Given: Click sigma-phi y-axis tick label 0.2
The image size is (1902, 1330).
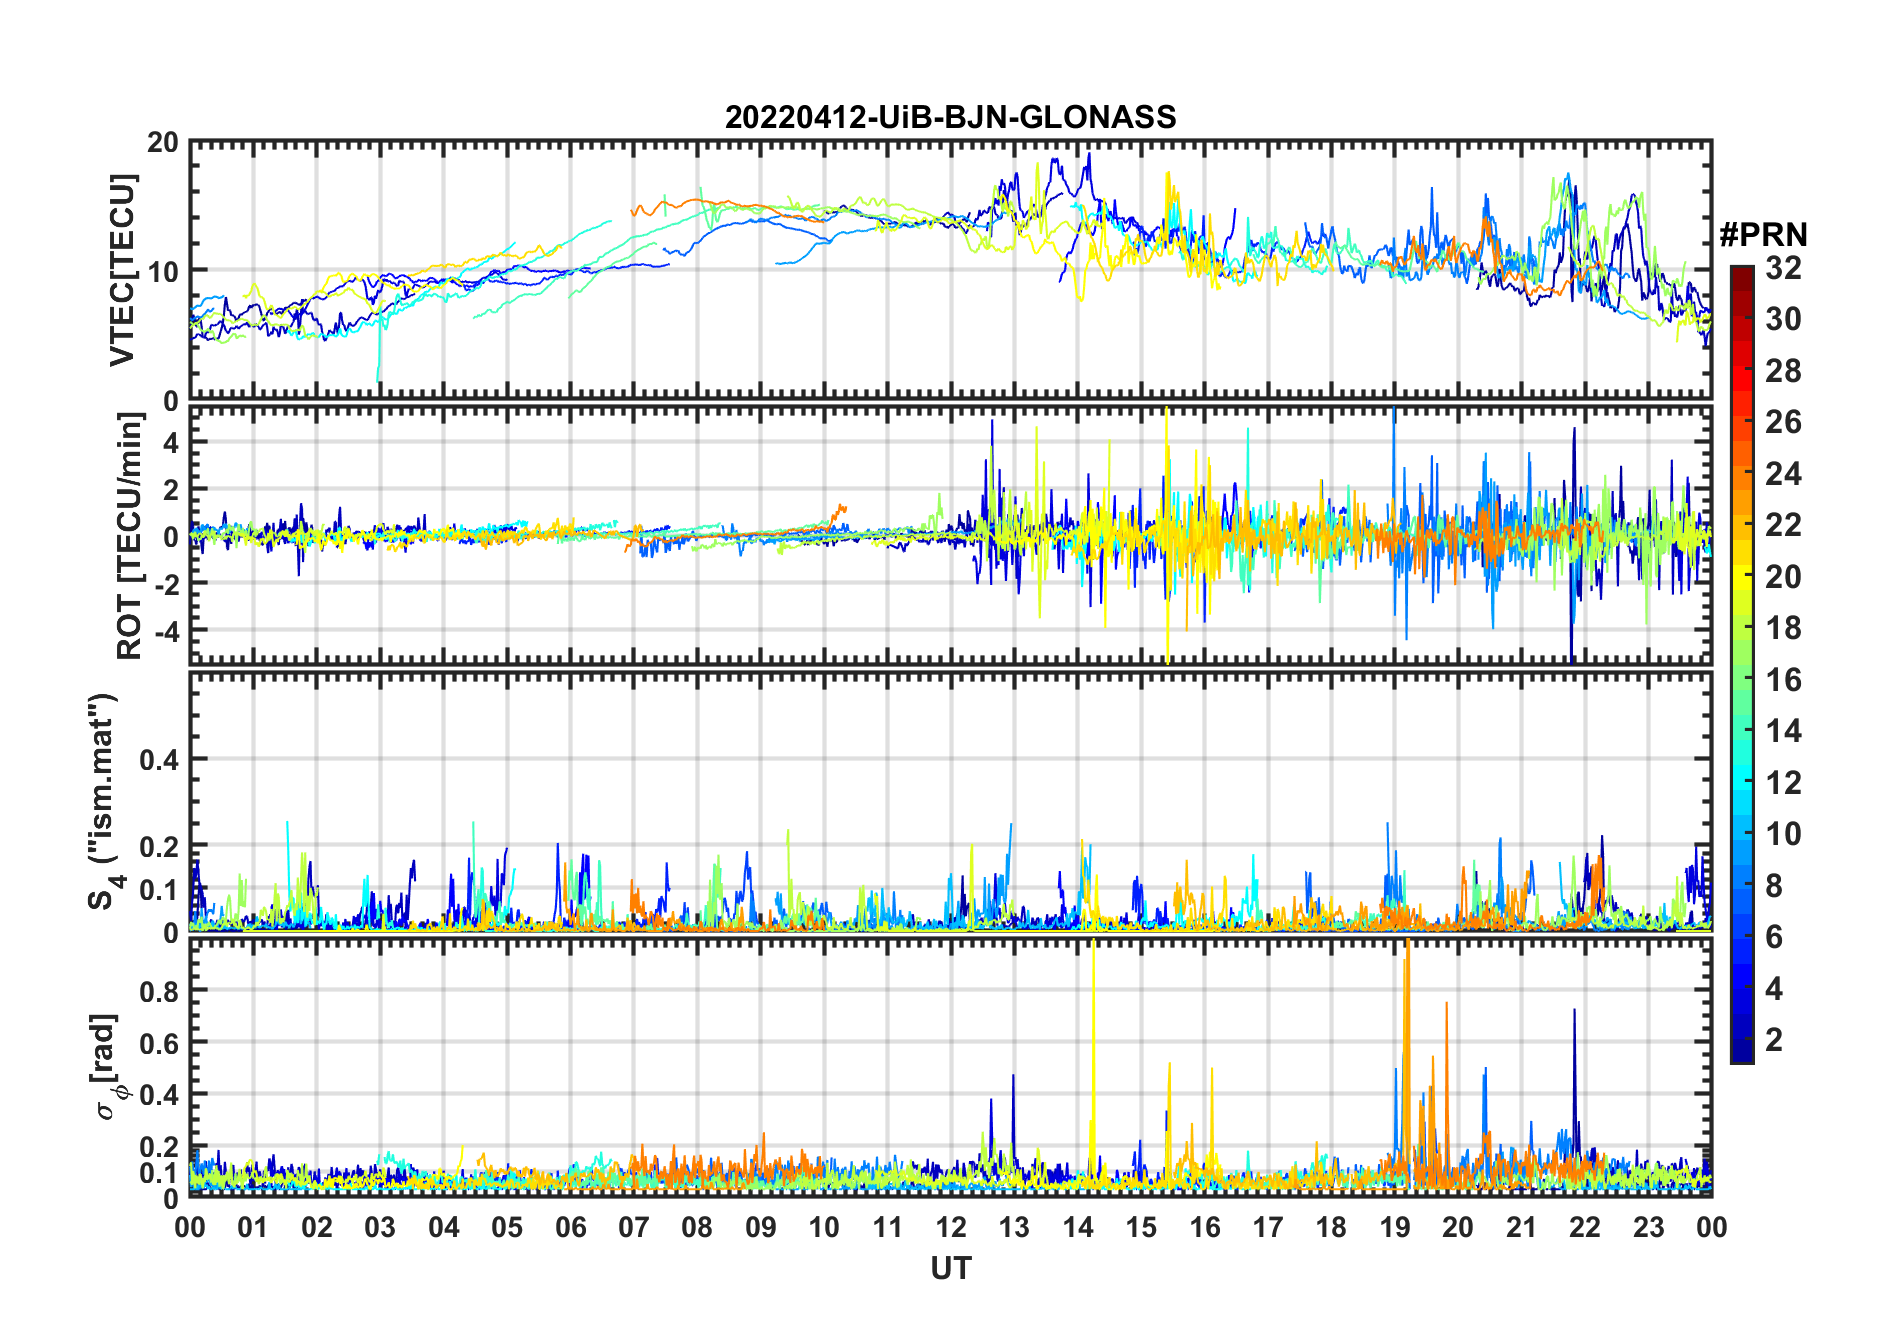Looking at the screenshot, I should tap(159, 1147).
